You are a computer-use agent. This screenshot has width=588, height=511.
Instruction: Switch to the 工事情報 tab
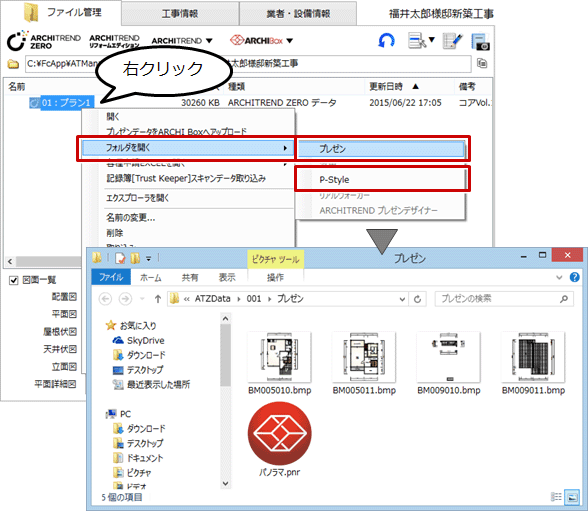(x=180, y=14)
